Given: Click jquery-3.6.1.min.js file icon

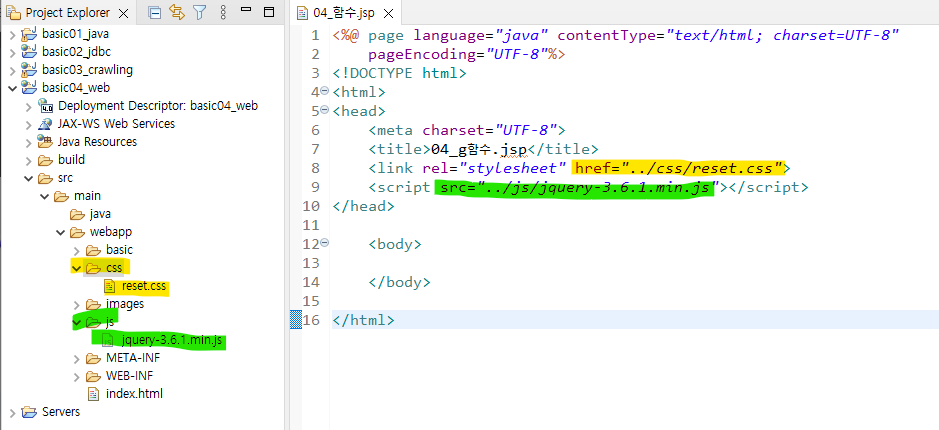Looking at the screenshot, I should [108, 341].
